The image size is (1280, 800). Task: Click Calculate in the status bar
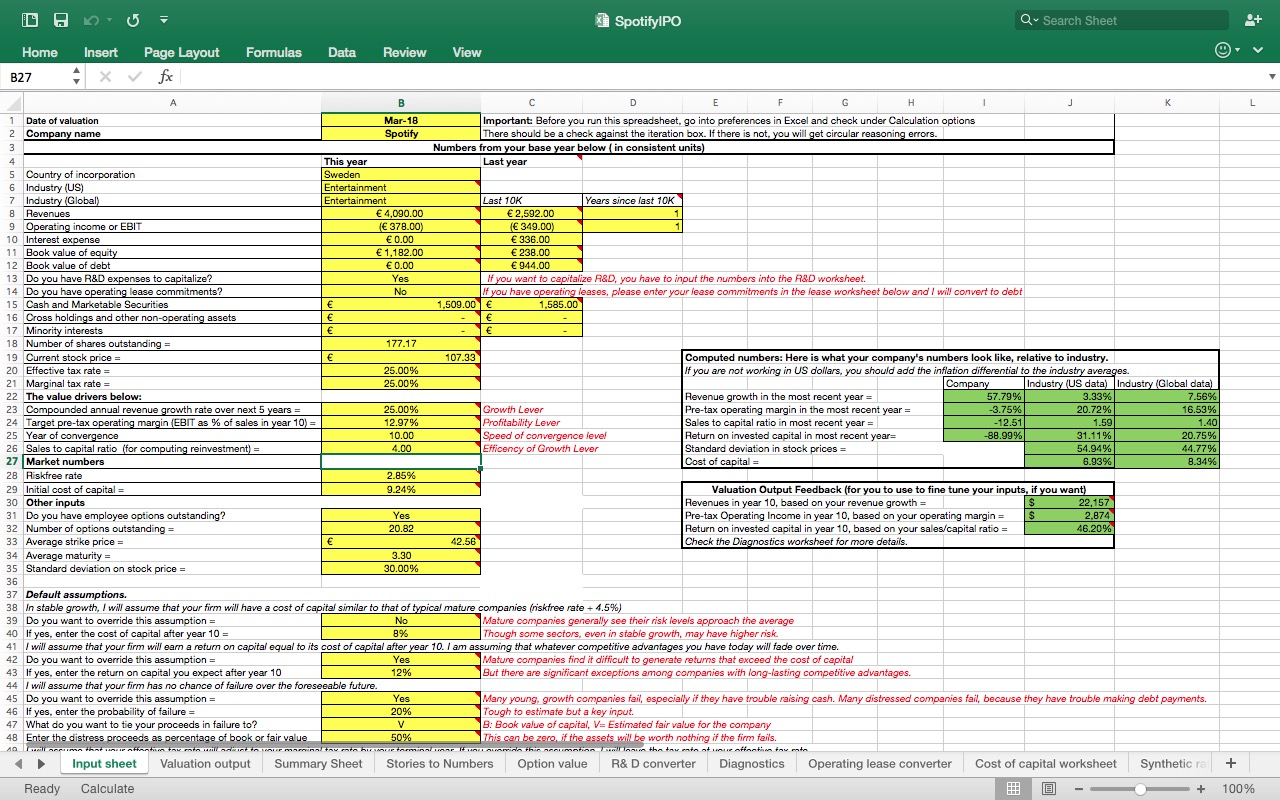point(107,788)
